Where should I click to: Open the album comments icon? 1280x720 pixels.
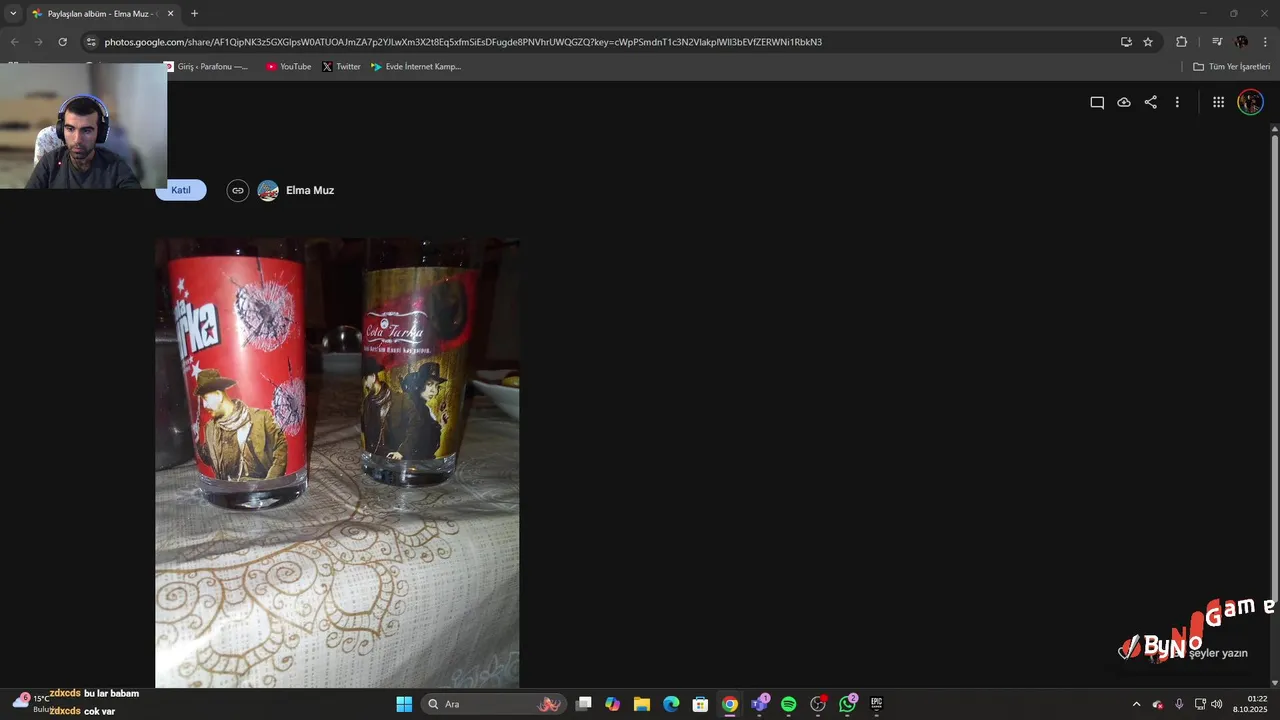pyautogui.click(x=1097, y=102)
